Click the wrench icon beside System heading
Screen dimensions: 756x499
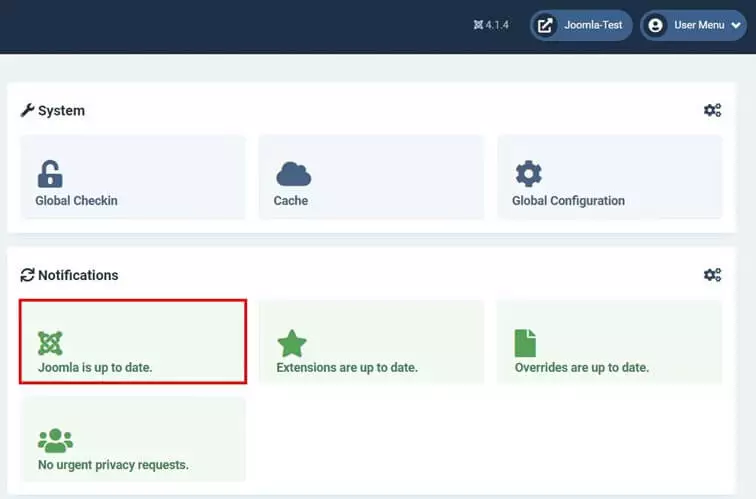[27, 111]
